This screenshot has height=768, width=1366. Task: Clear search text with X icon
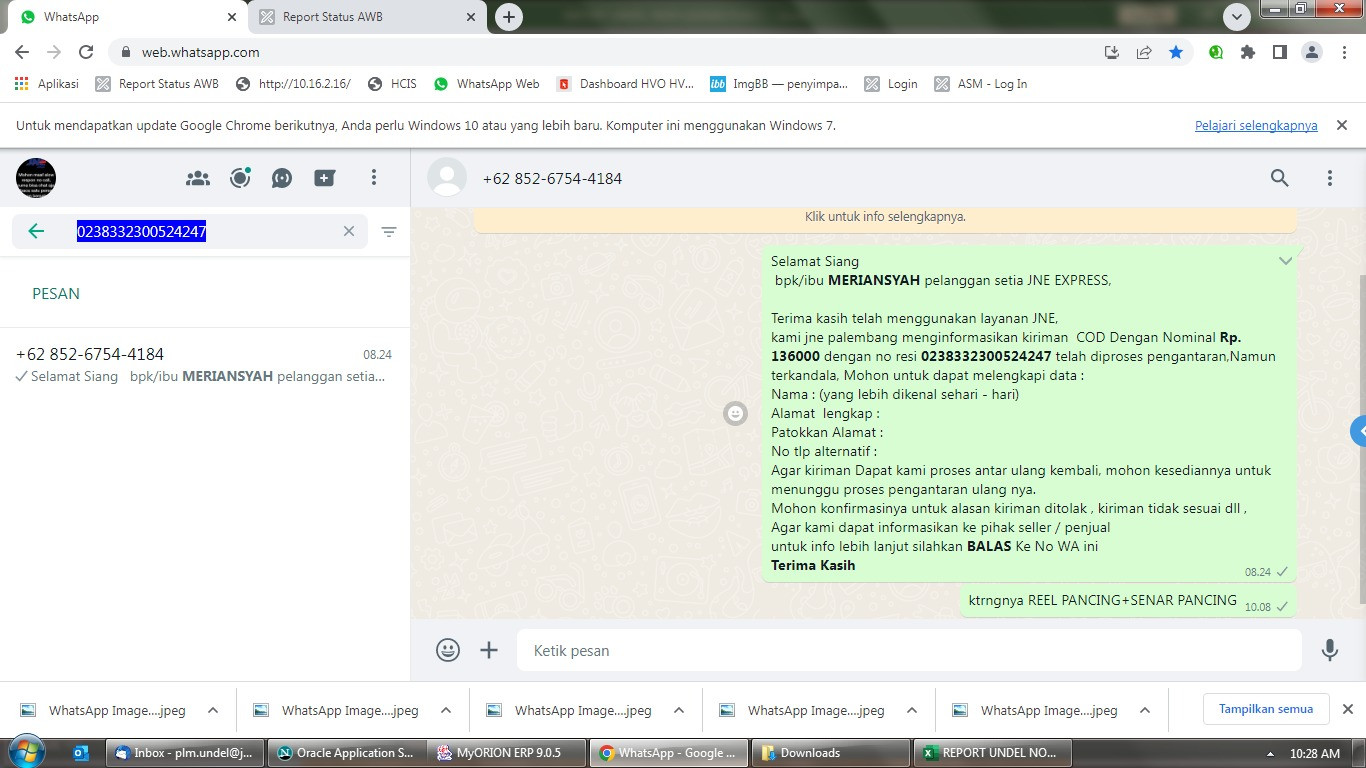[x=349, y=231]
